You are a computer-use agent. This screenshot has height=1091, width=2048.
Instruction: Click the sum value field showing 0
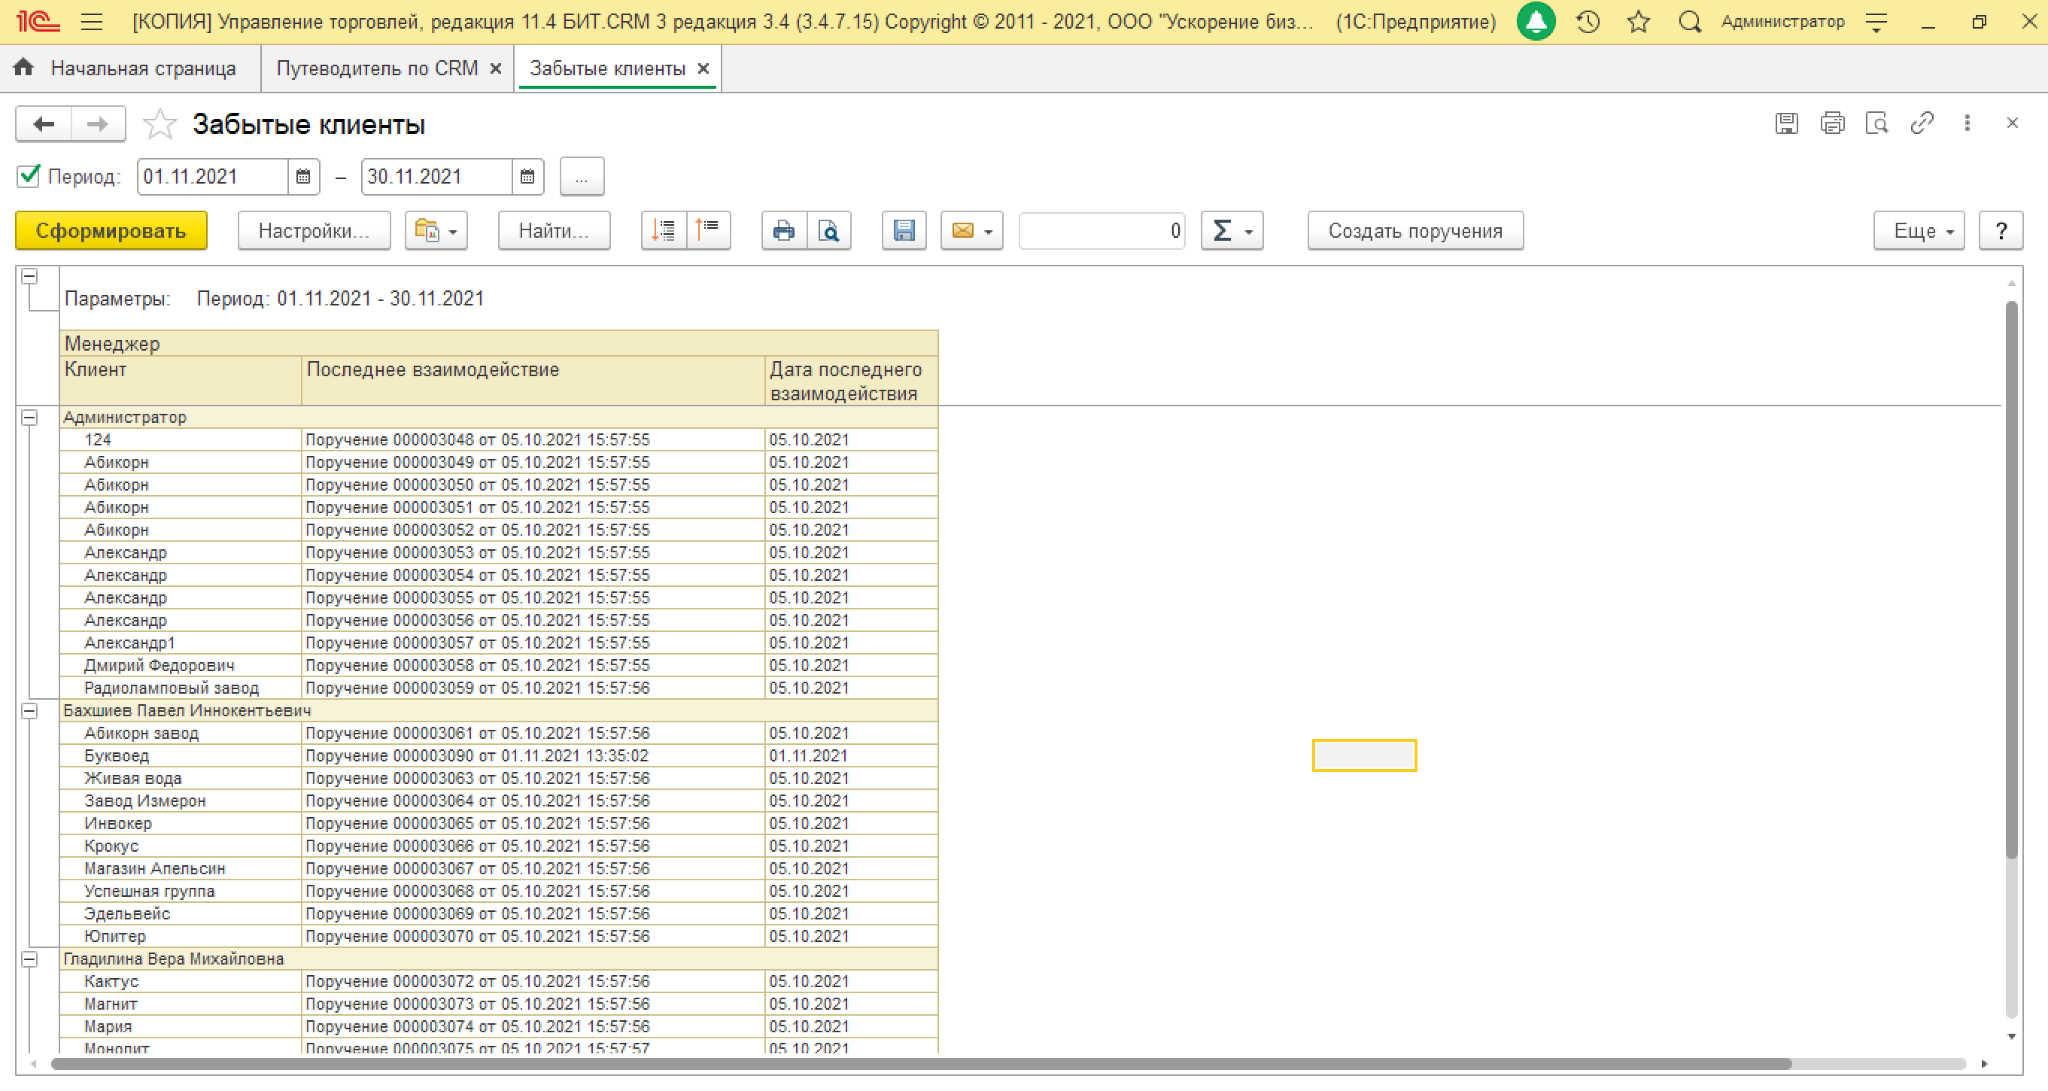[1102, 231]
